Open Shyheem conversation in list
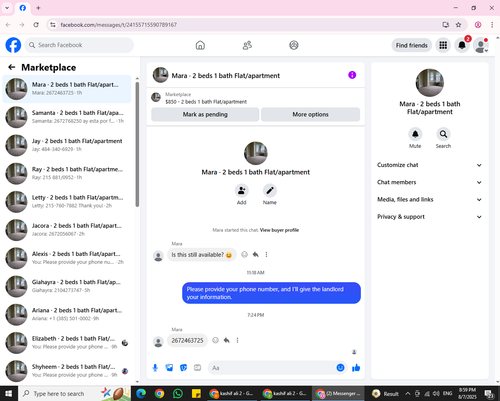This screenshot has height=401, width=500. click(x=67, y=371)
